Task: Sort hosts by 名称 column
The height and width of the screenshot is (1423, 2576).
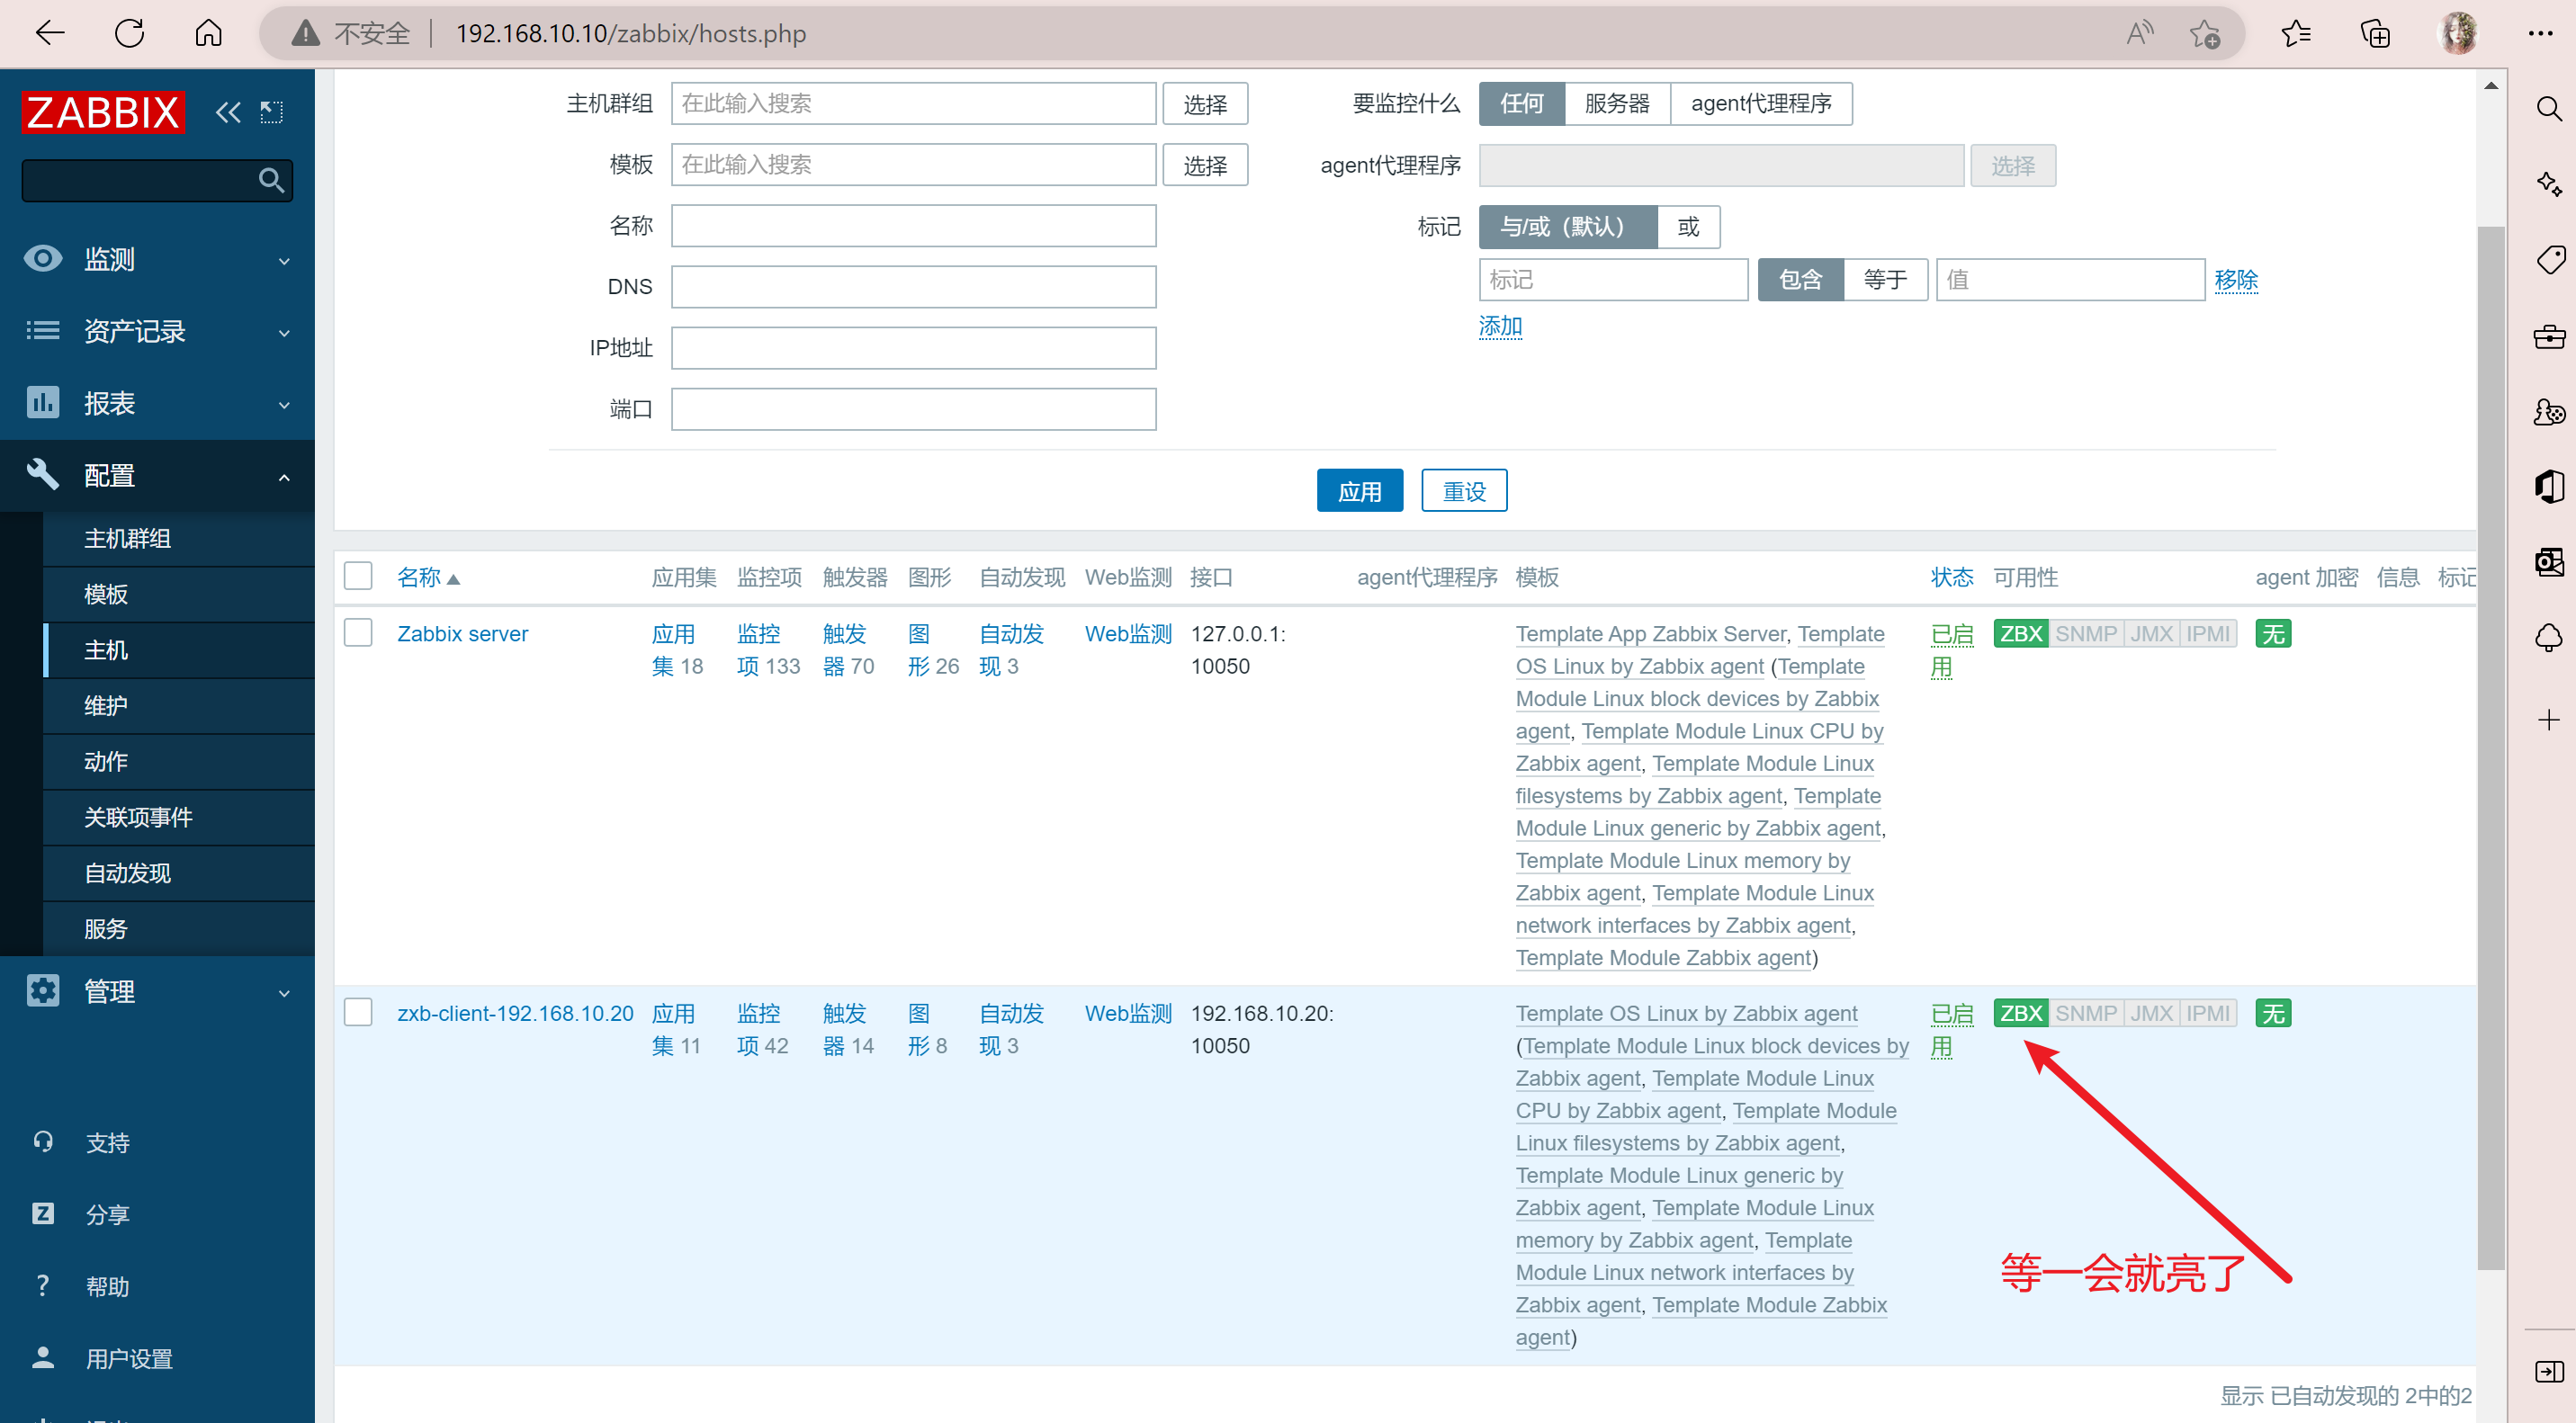Action: coord(428,578)
